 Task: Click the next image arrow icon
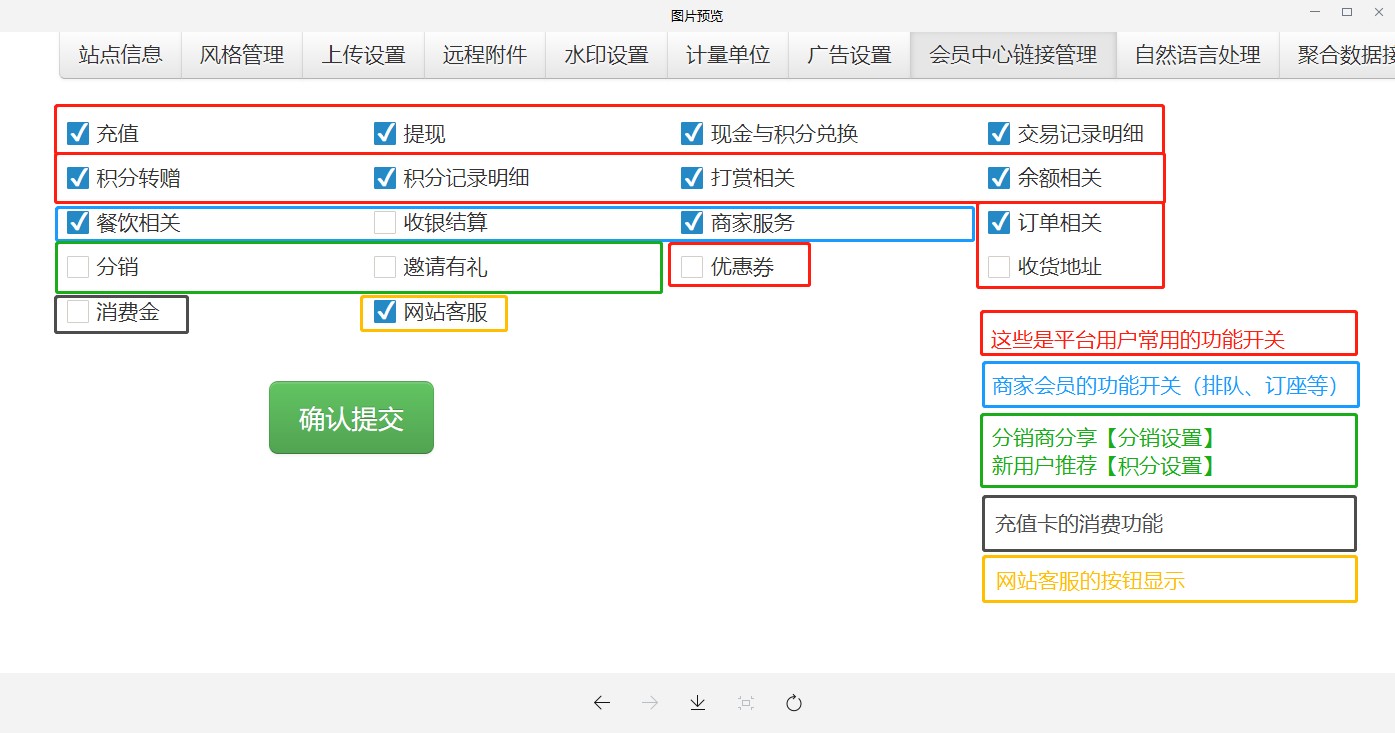[x=650, y=703]
